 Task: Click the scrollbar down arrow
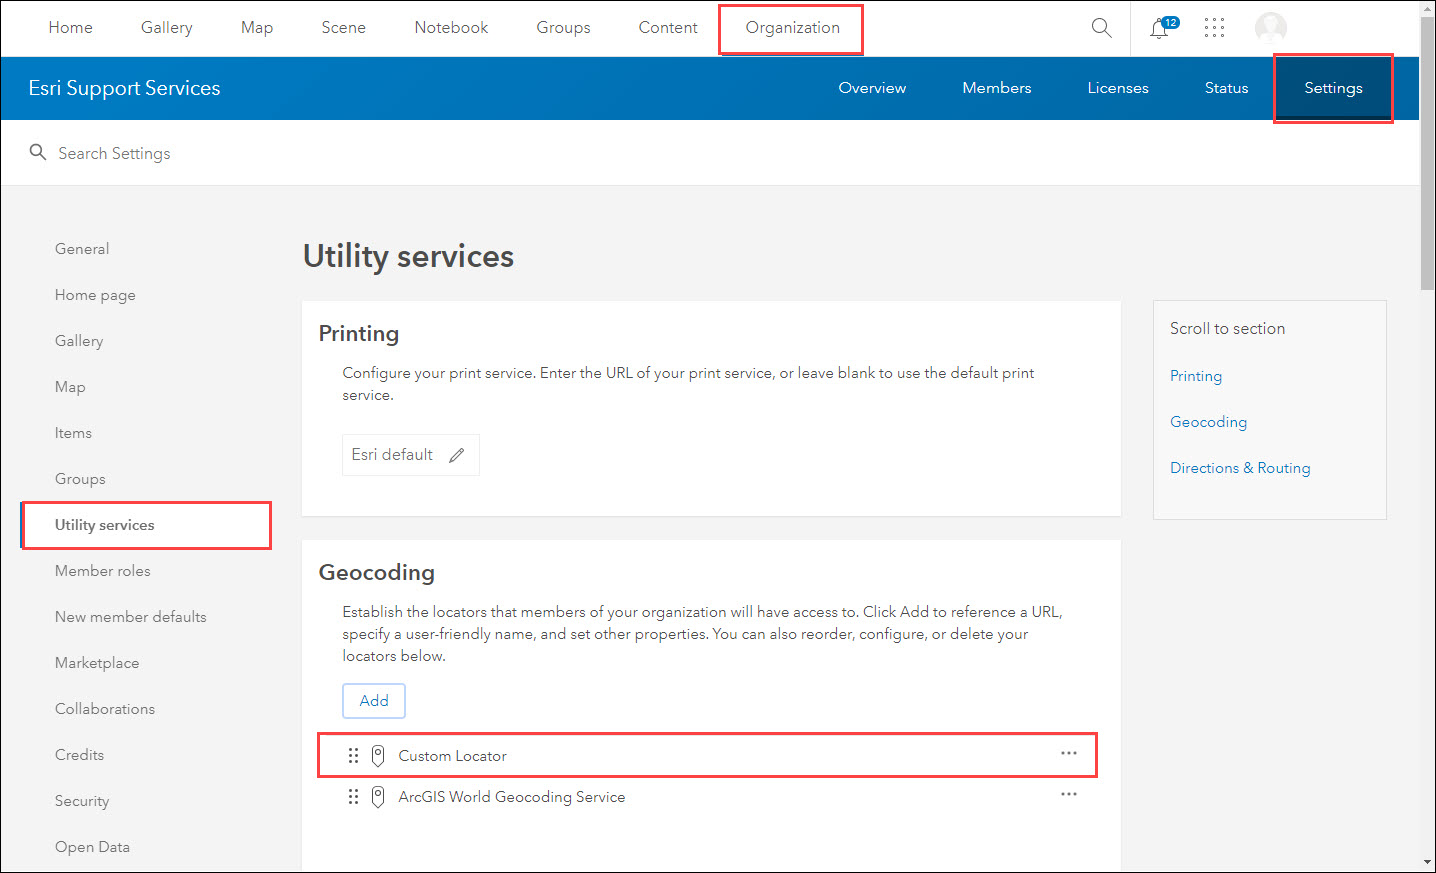tap(1427, 863)
